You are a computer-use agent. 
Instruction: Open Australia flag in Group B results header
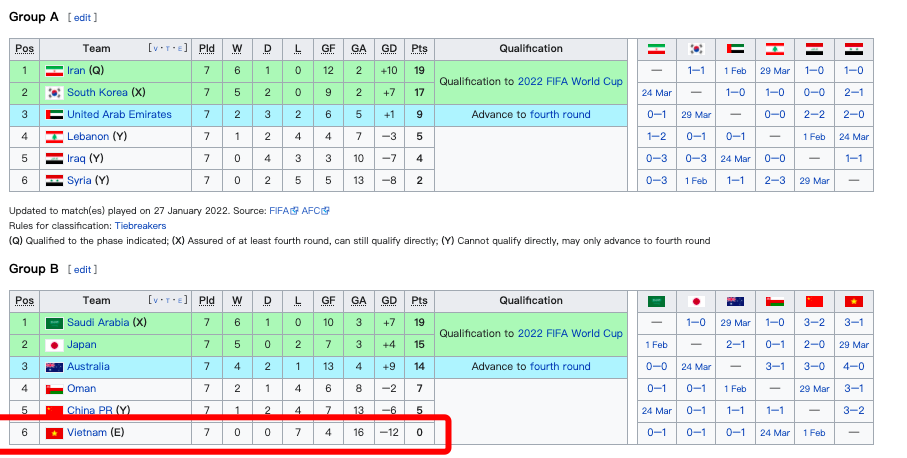pos(735,301)
